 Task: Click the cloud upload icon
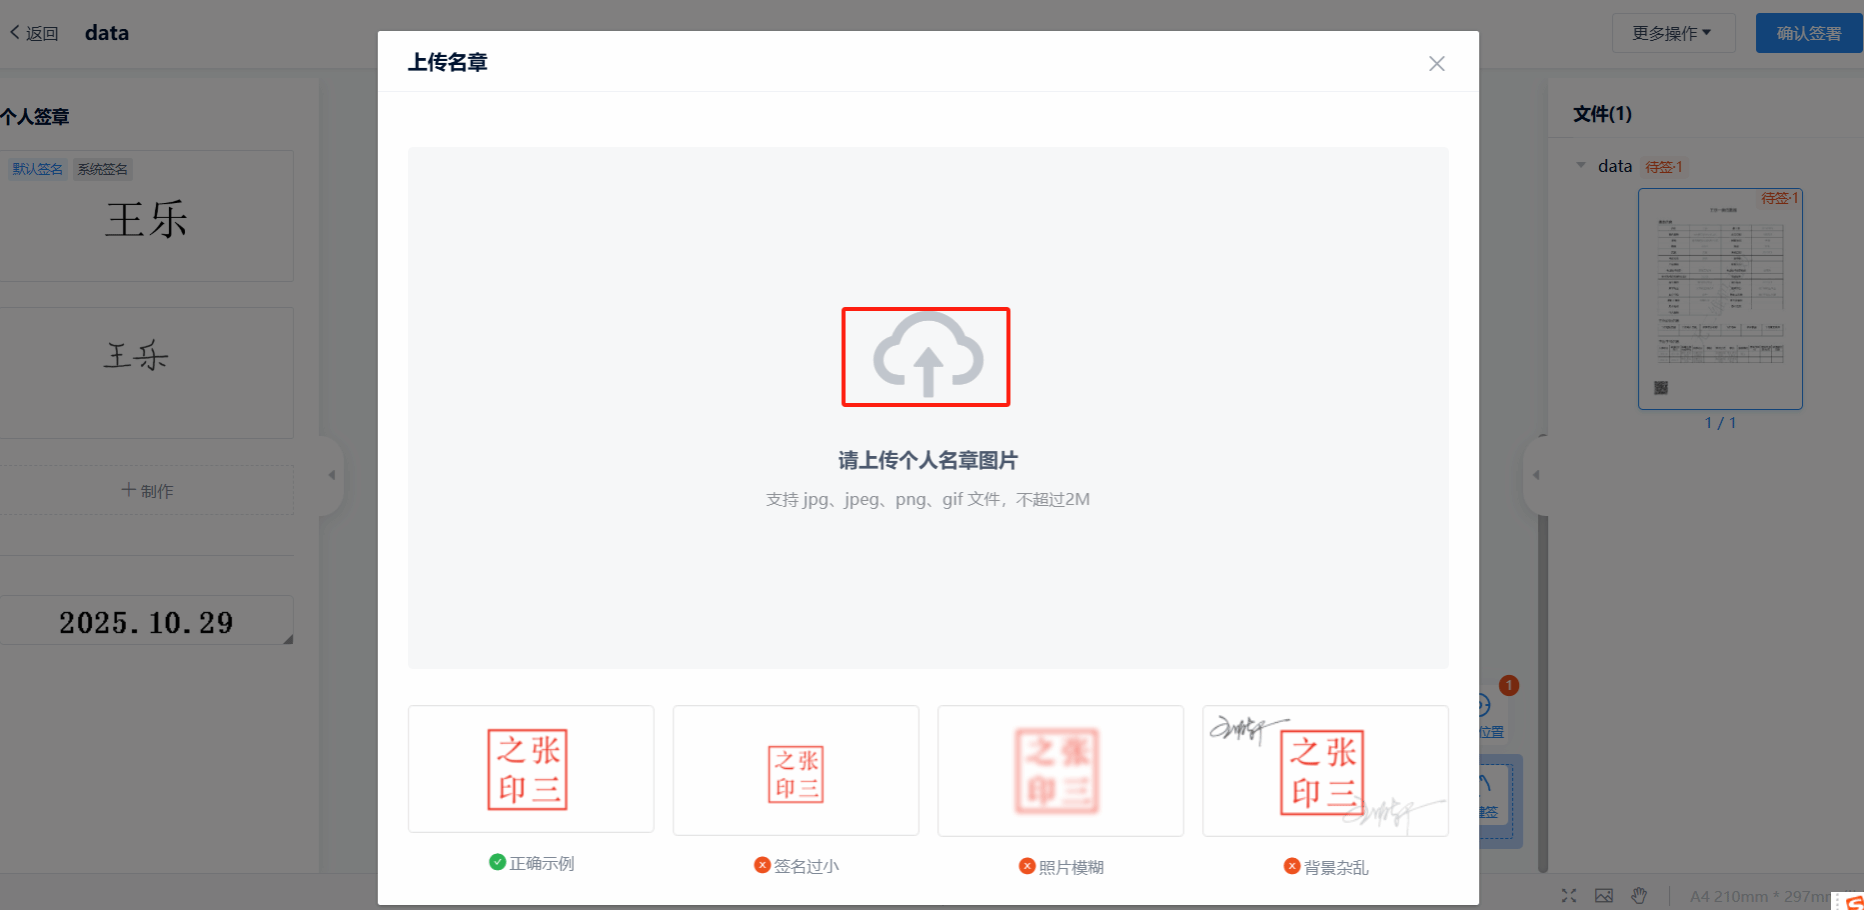tap(926, 357)
